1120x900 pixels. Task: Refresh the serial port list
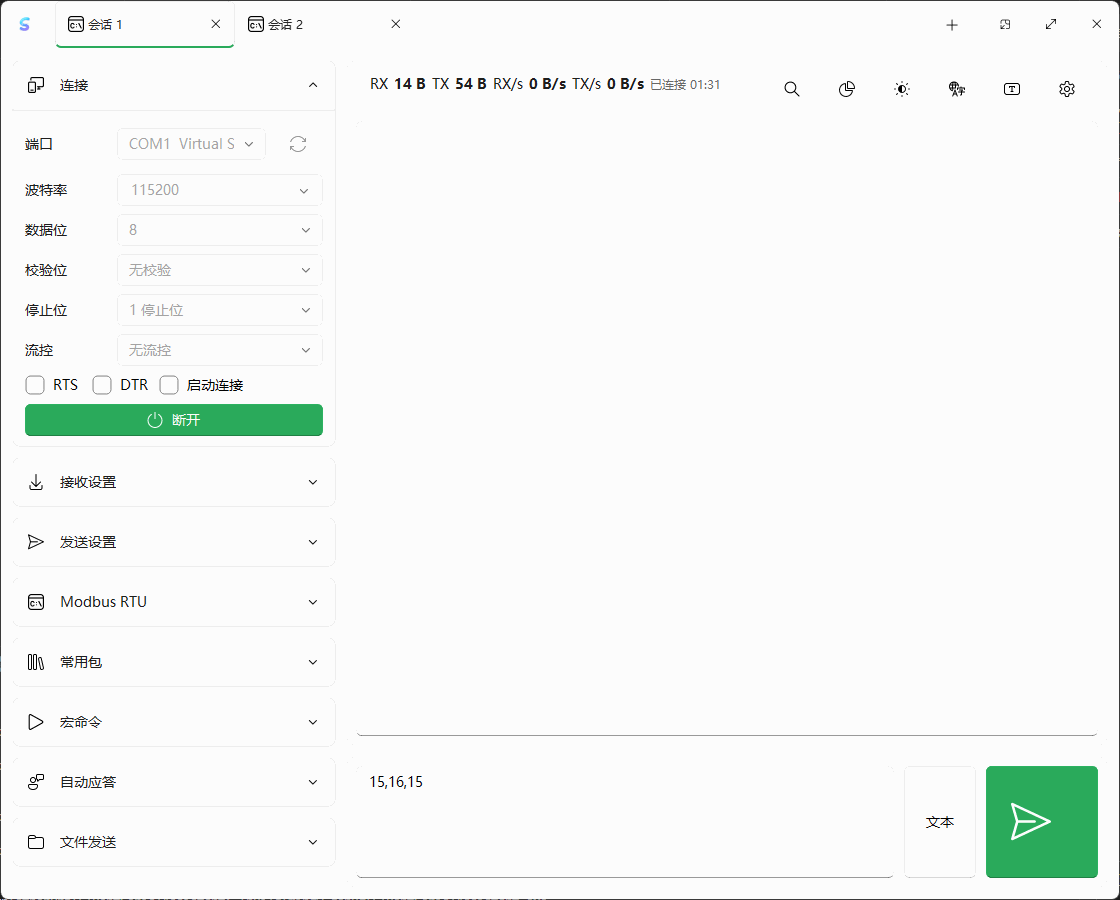tap(298, 144)
